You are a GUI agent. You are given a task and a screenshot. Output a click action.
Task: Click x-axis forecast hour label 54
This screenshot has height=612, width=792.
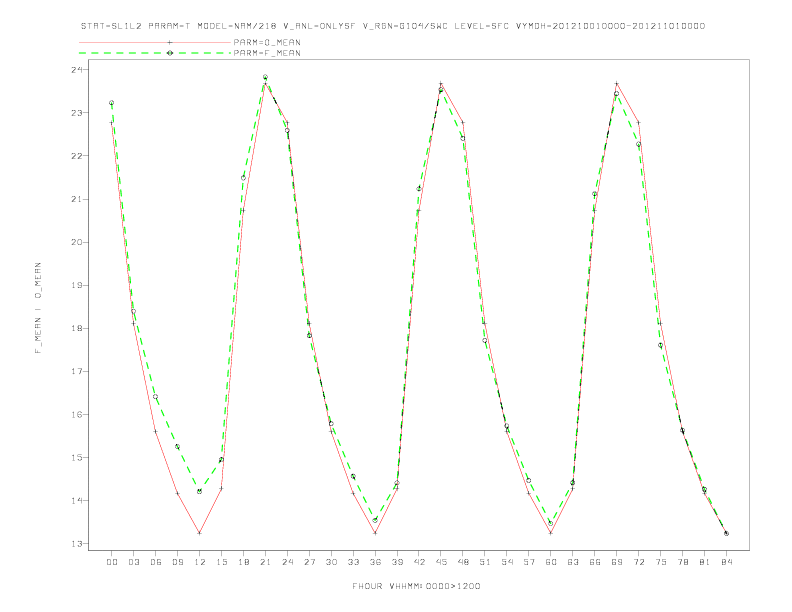tap(507, 562)
